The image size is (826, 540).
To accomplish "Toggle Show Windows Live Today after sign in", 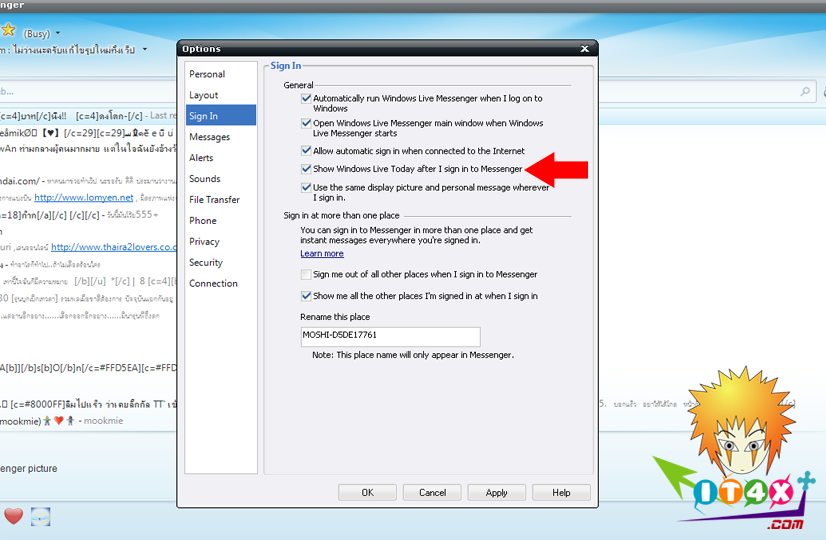I will (x=307, y=169).
